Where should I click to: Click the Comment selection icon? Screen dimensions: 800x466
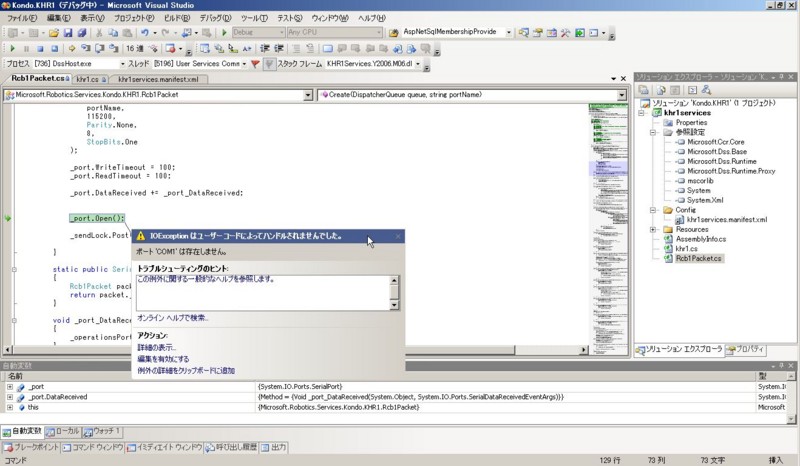click(x=296, y=48)
